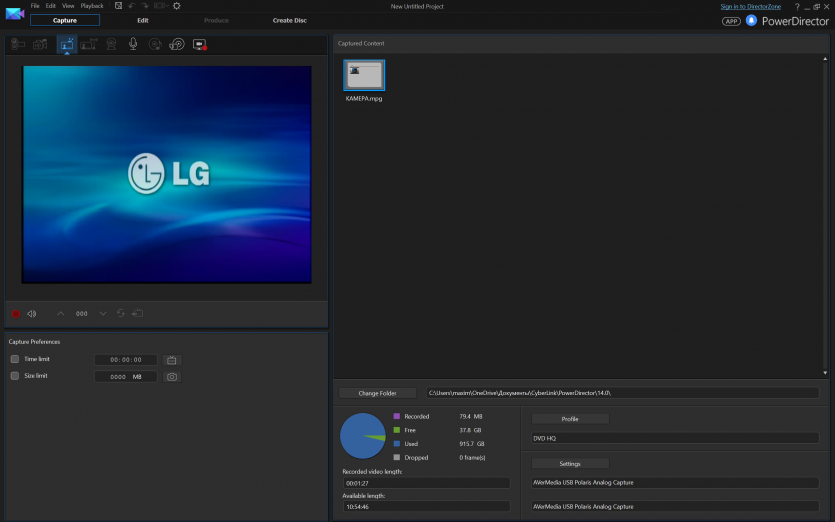Open the screen recorder icon
The image size is (835, 522).
click(199, 44)
